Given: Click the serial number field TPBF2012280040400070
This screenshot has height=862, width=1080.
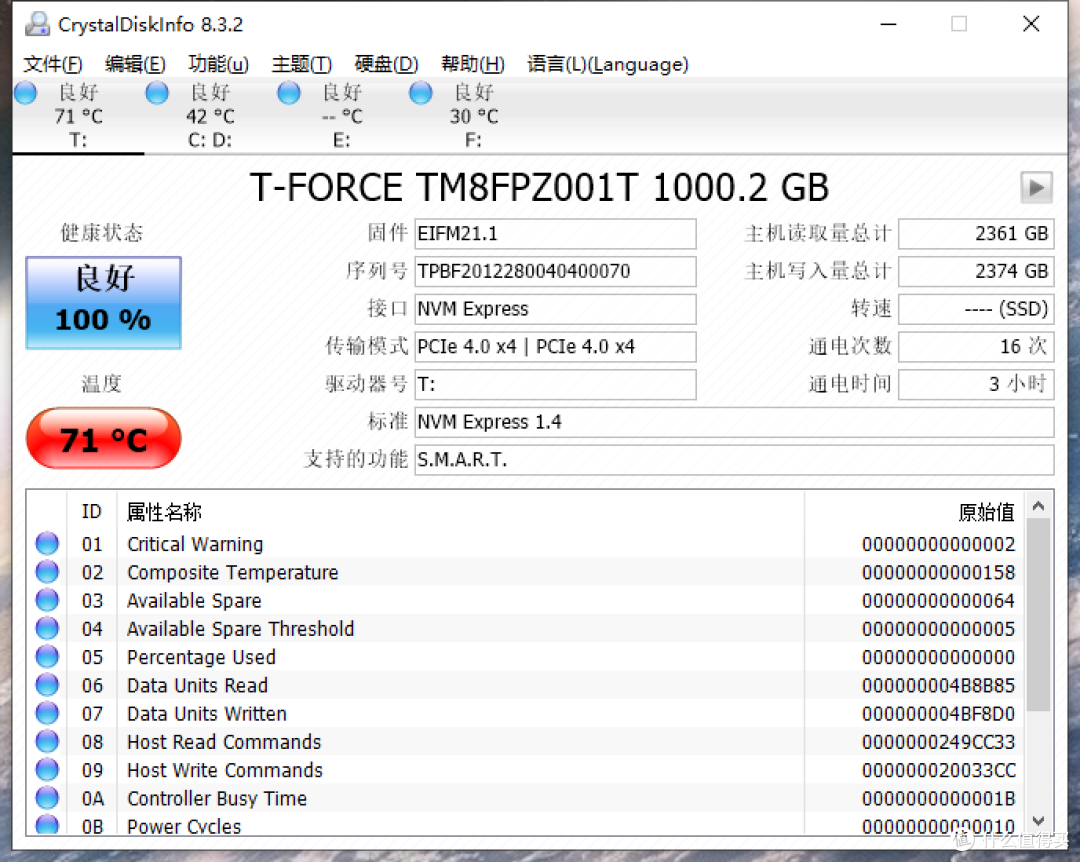Looking at the screenshot, I should click(555, 271).
